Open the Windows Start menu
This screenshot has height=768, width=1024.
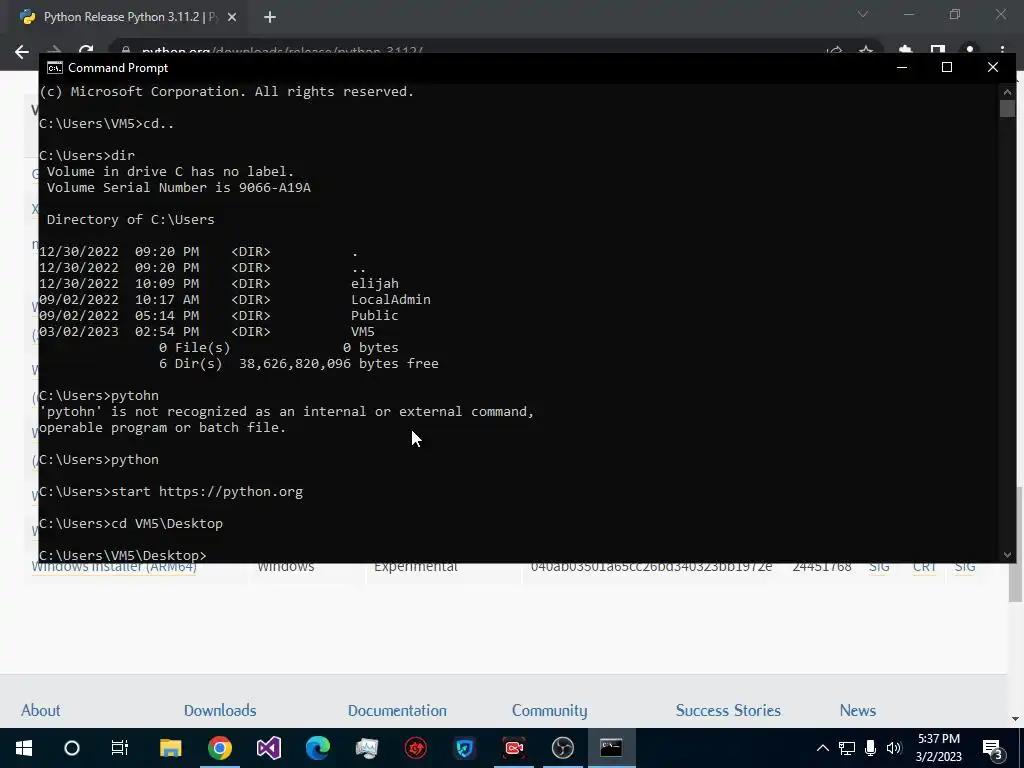click(x=24, y=748)
